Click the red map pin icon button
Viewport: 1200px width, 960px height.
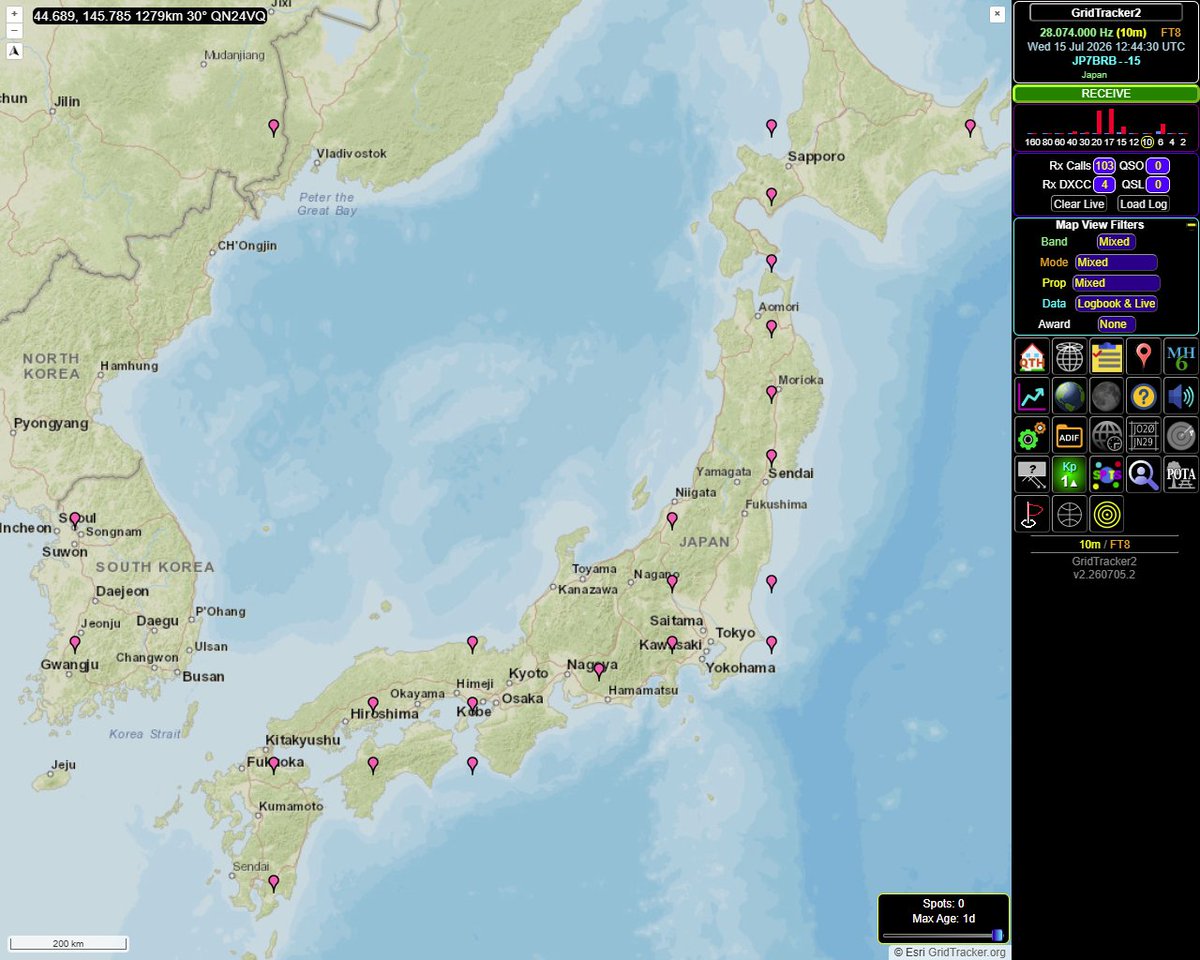coord(1144,357)
